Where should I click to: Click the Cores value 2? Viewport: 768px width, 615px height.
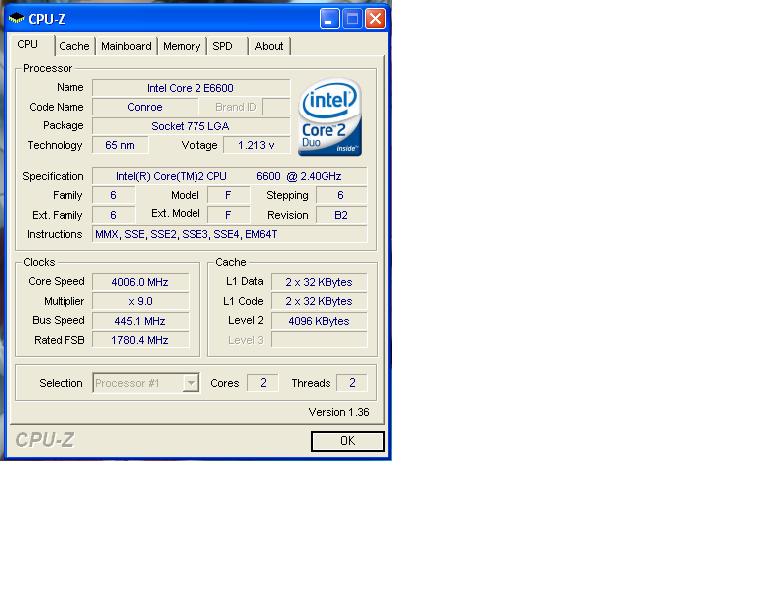[263, 383]
